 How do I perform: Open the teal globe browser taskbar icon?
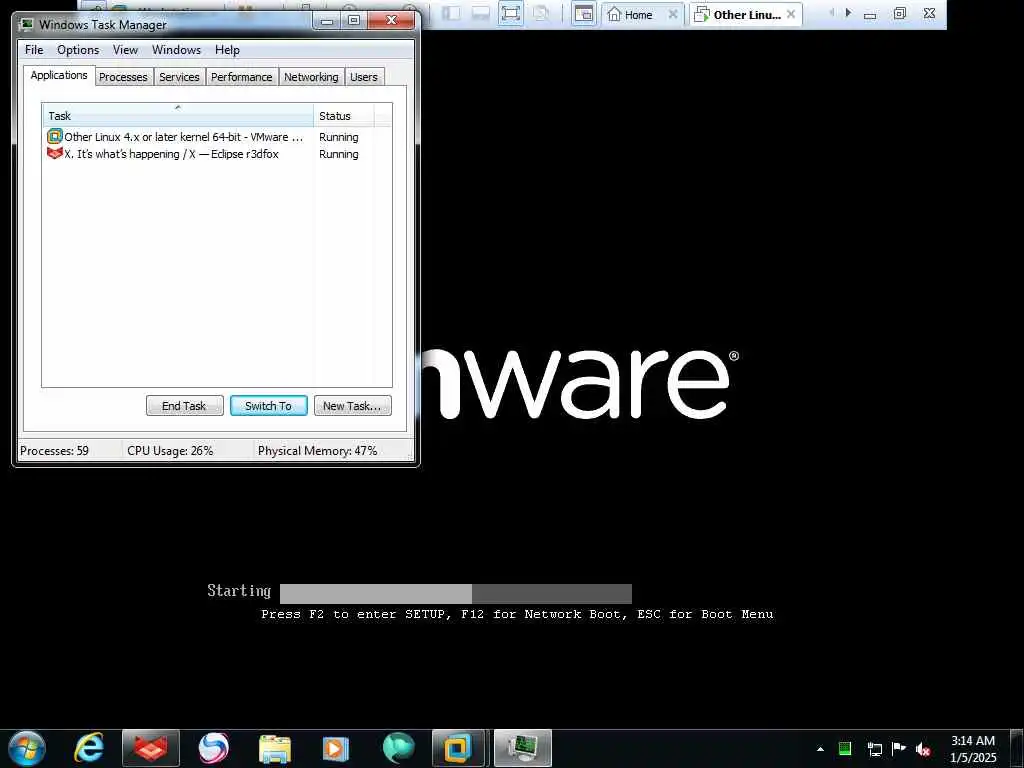[398, 748]
